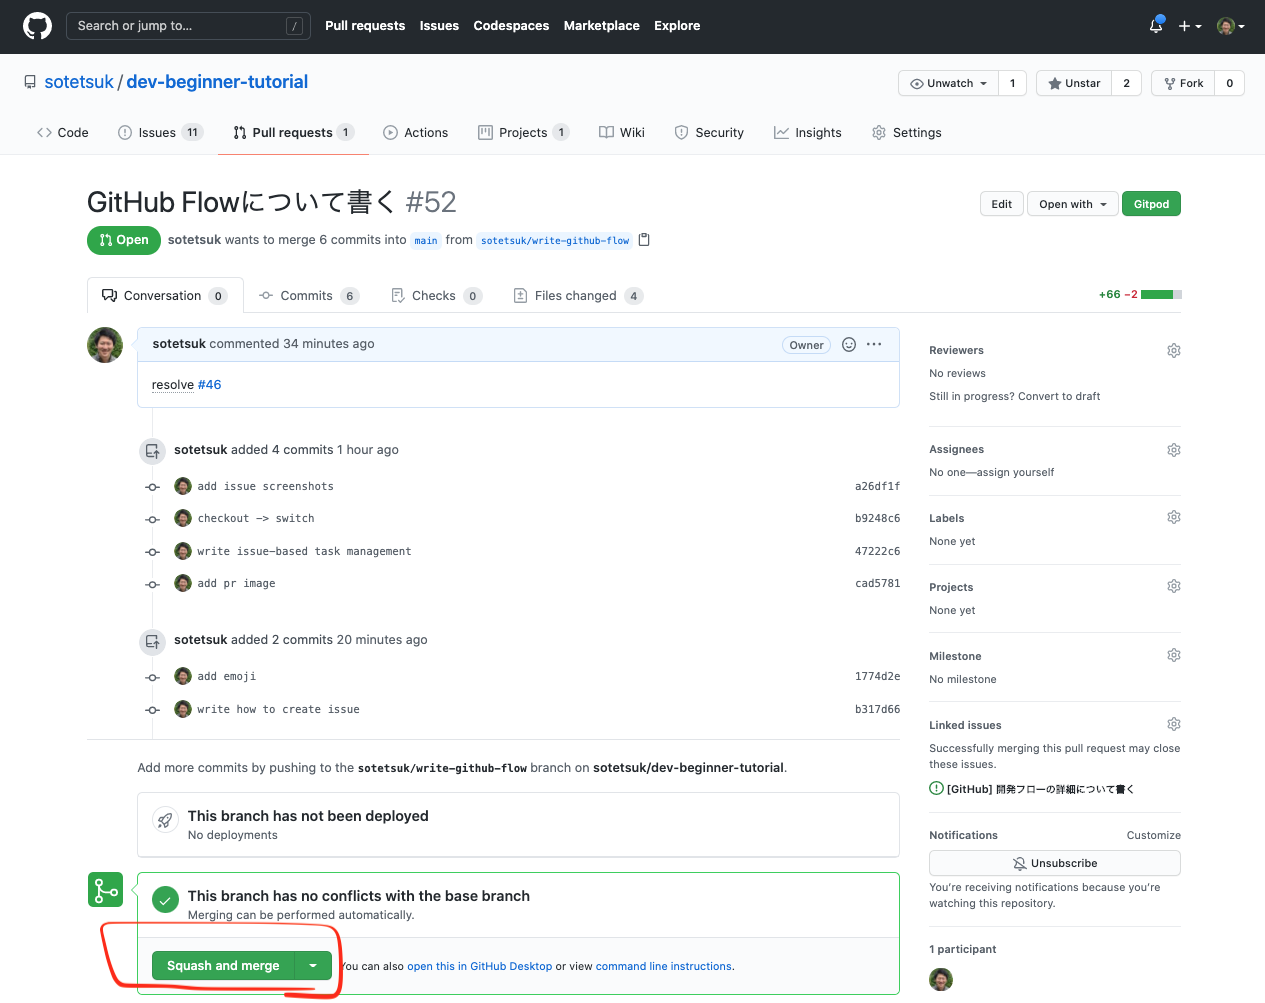View command line instructions
The image size is (1265, 1003).
coord(664,967)
